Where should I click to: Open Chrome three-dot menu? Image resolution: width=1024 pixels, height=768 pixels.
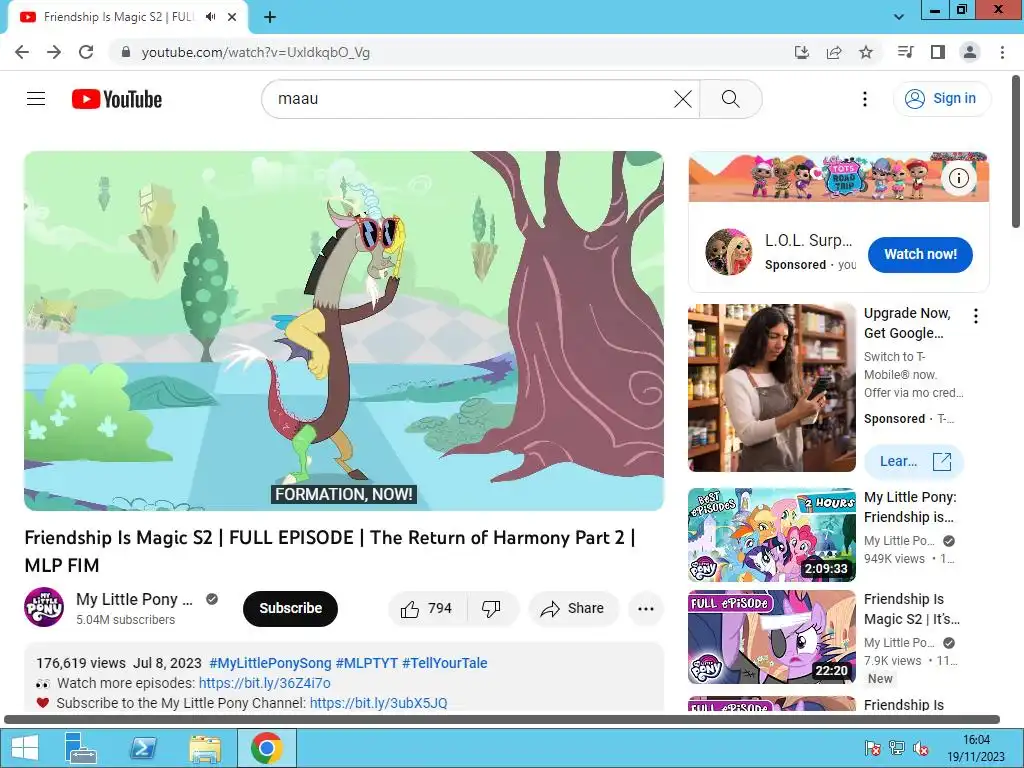[x=1002, y=52]
